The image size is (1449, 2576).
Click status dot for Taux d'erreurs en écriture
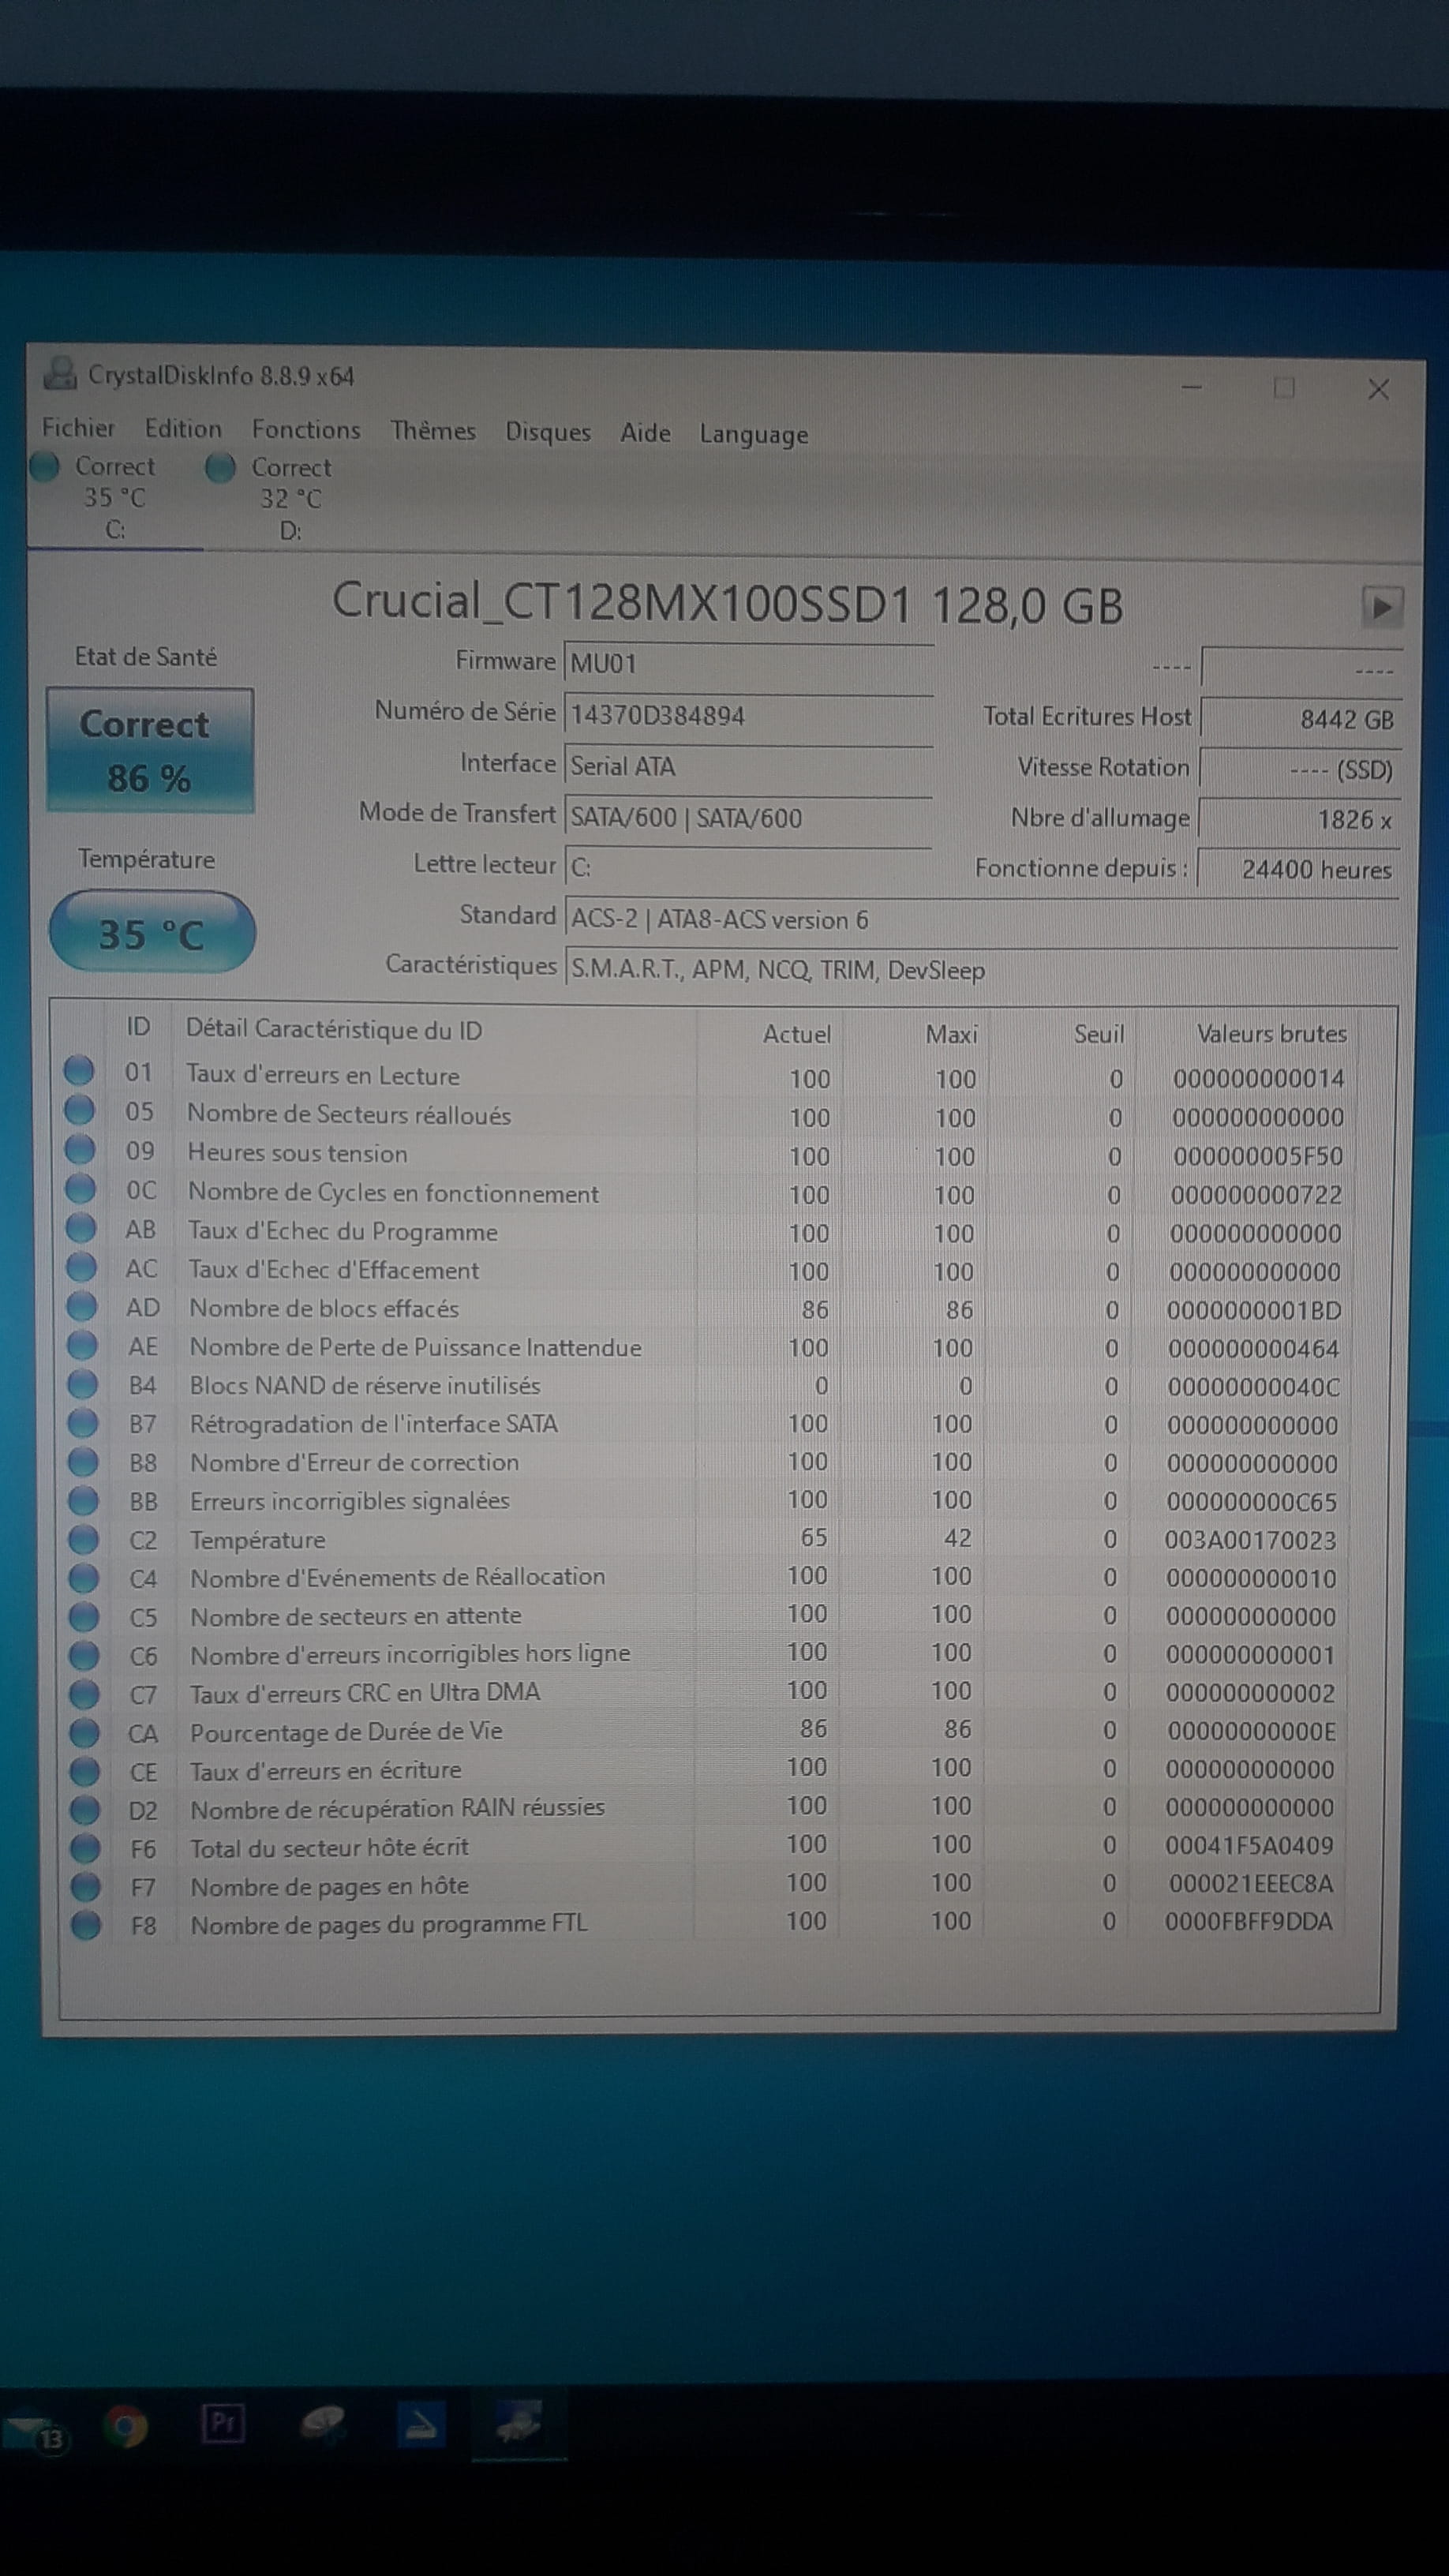(x=85, y=1771)
